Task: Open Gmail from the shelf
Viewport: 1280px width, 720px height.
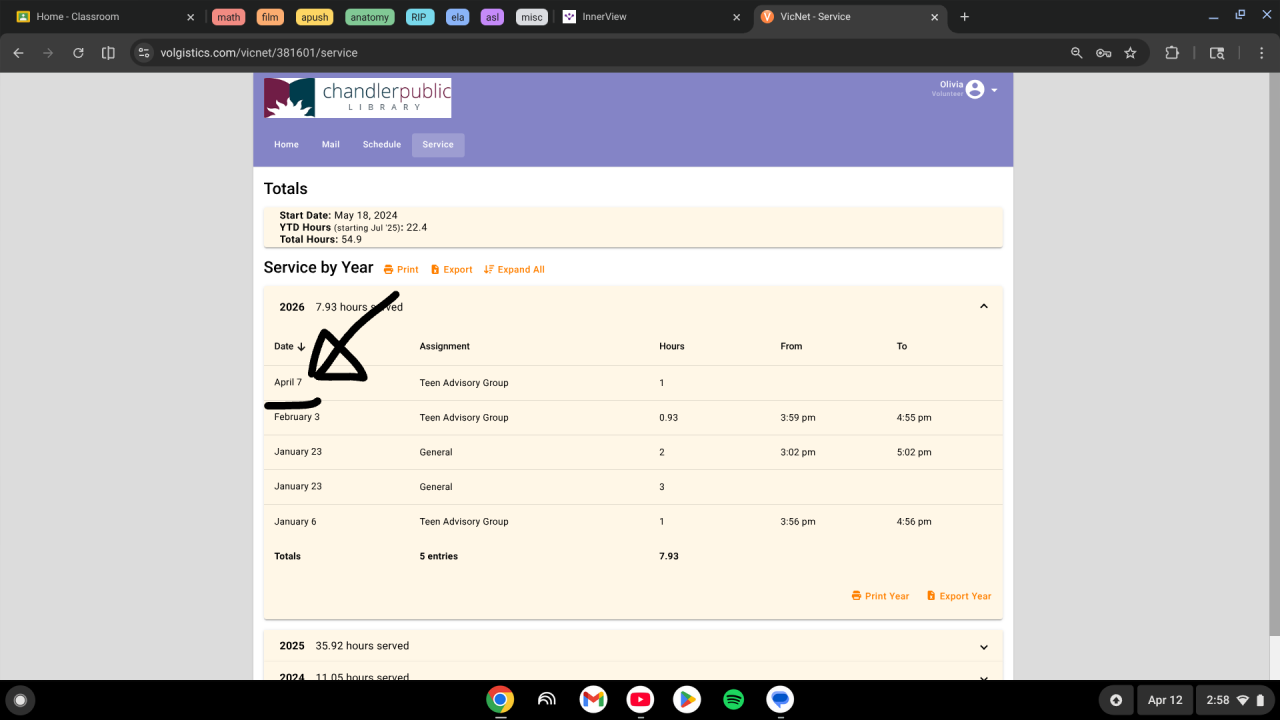Action: click(x=593, y=699)
